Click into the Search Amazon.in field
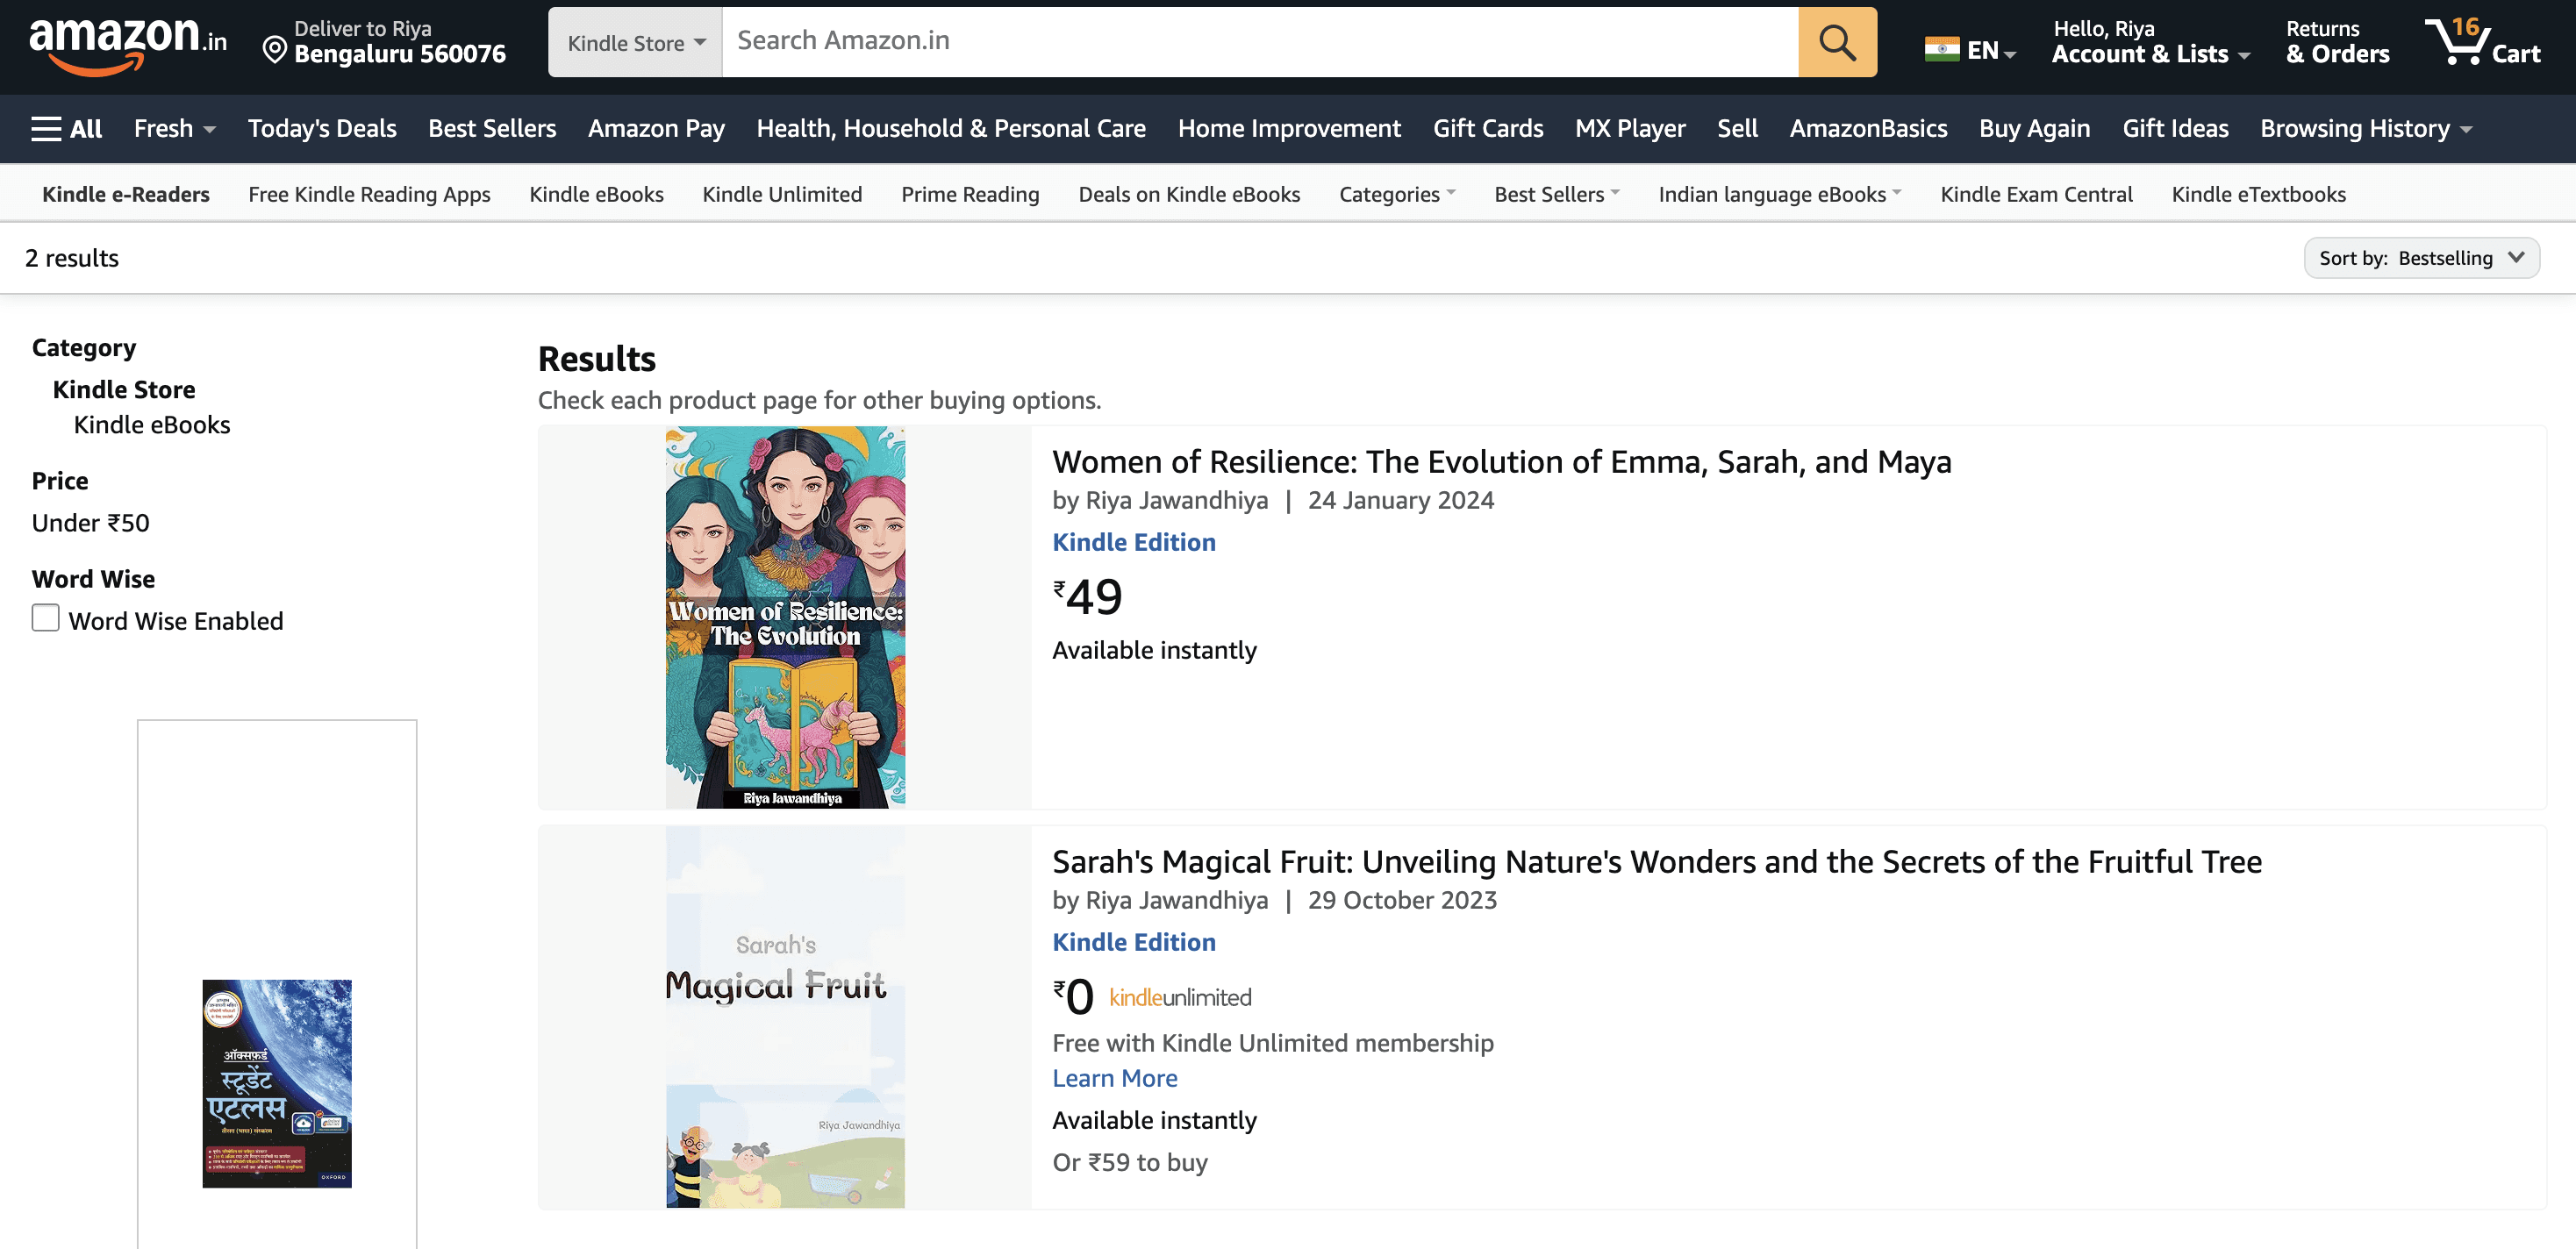 point(1260,42)
